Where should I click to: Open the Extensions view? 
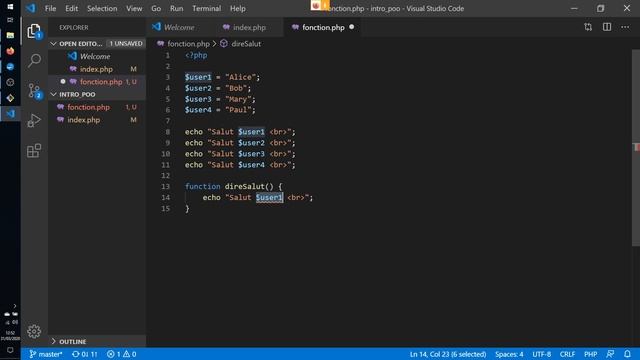tap(34, 151)
